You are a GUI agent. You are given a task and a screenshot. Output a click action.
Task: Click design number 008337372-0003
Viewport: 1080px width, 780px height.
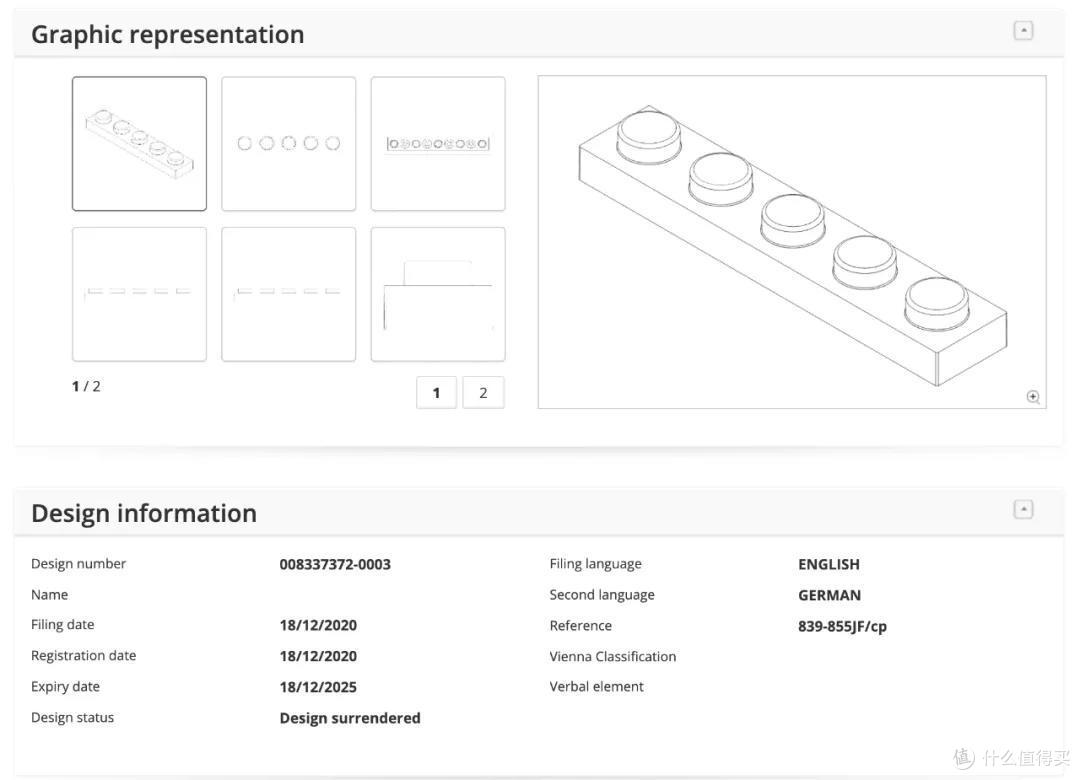click(335, 564)
